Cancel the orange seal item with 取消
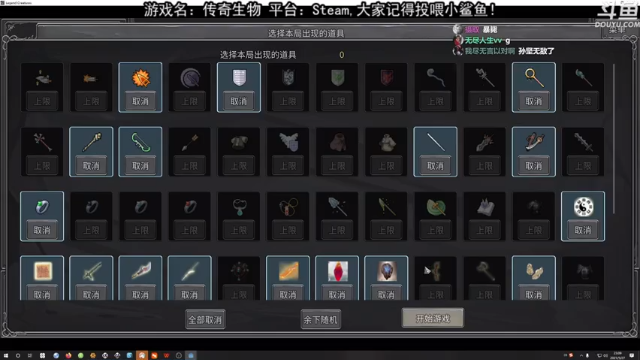 pos(42,294)
